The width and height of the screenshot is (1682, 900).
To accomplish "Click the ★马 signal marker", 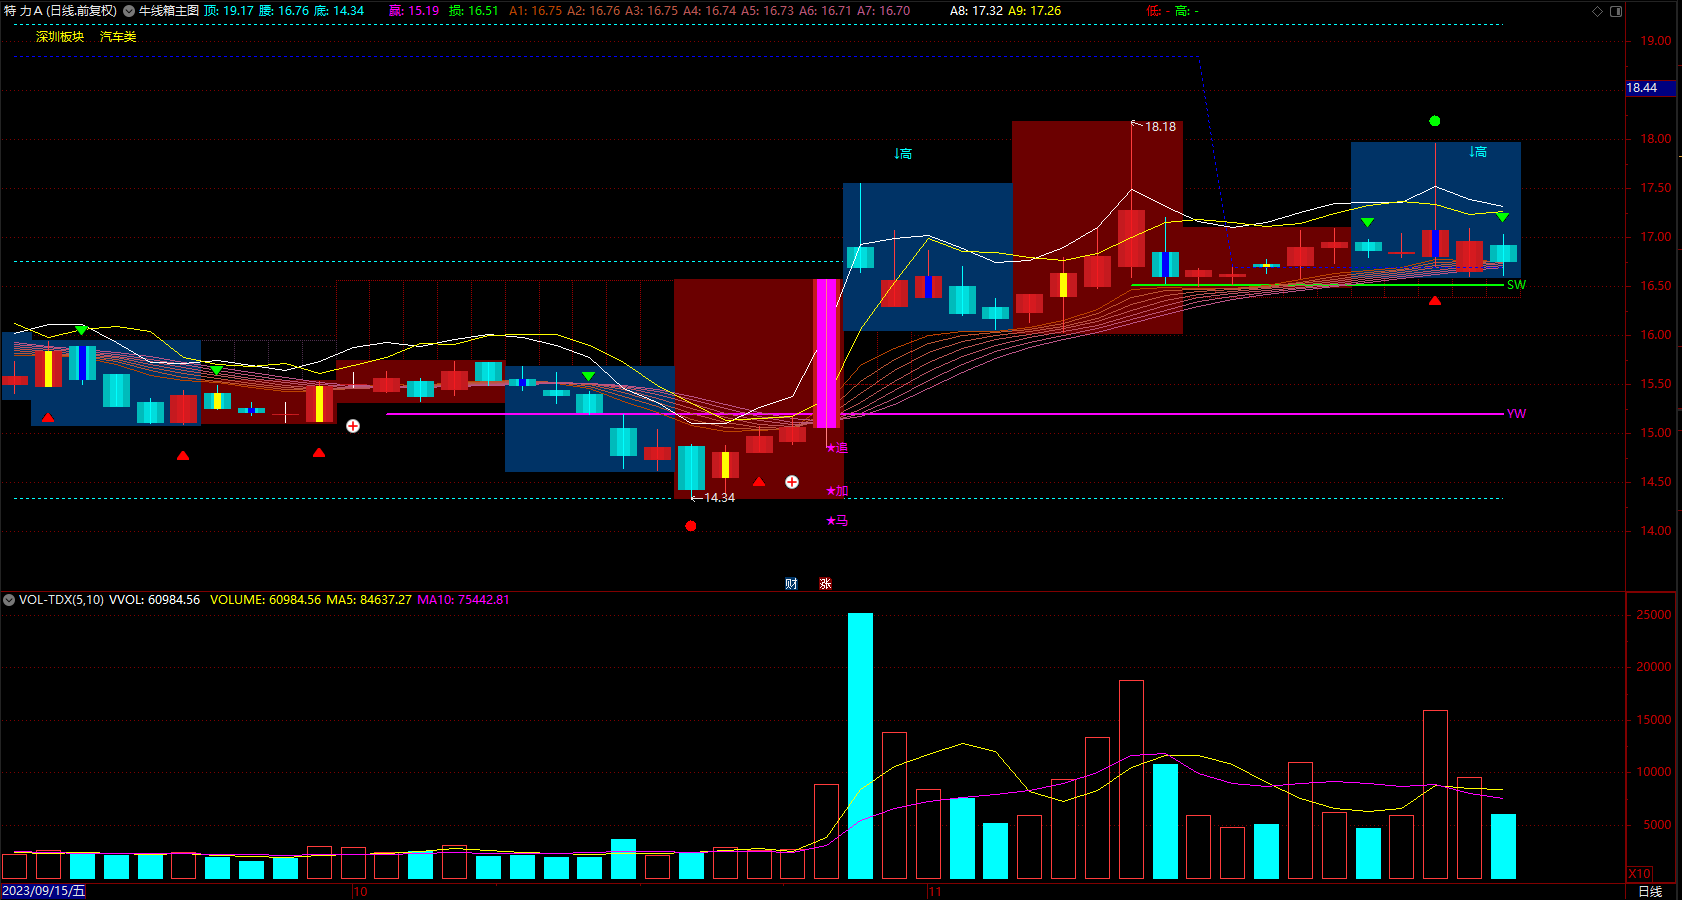I will point(837,521).
